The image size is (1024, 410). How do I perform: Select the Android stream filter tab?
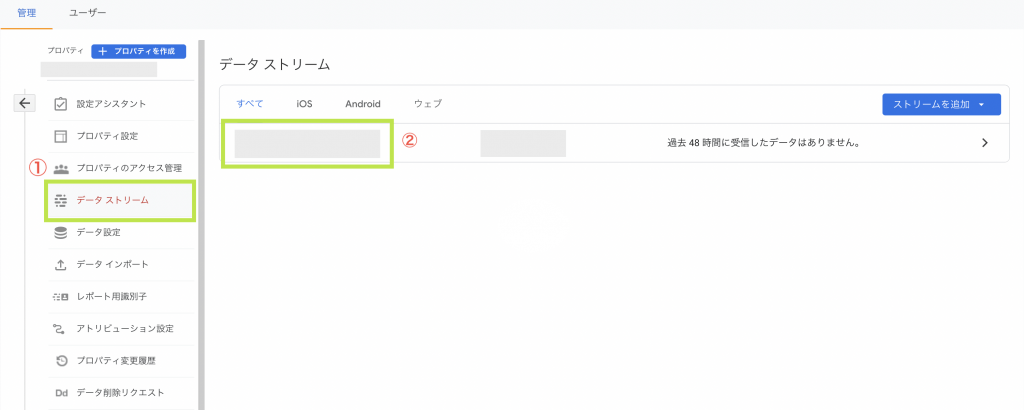[363, 104]
